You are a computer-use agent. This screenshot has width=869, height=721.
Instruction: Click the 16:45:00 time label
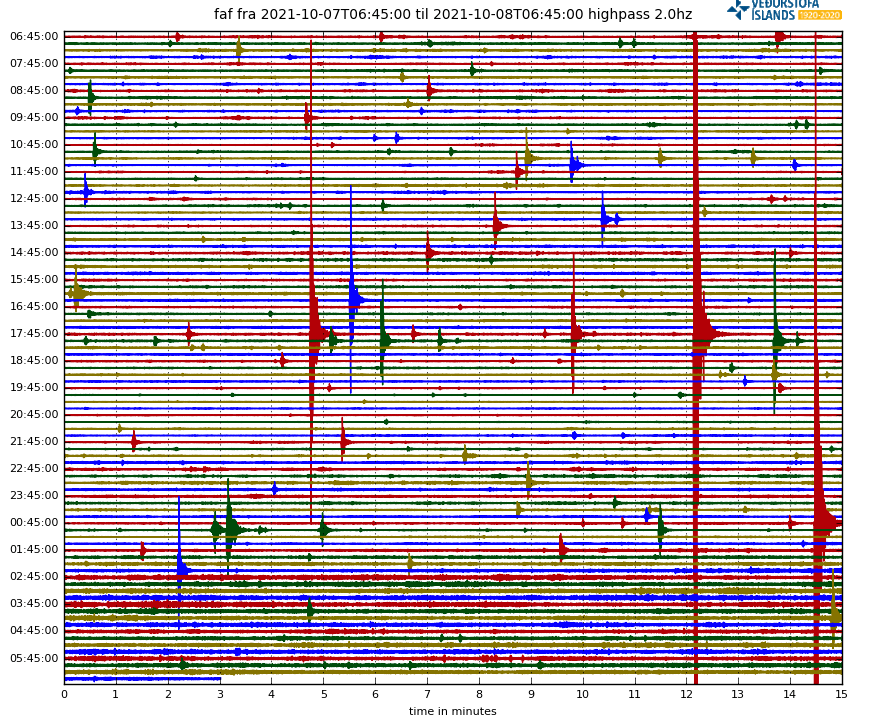pyautogui.click(x=34, y=306)
